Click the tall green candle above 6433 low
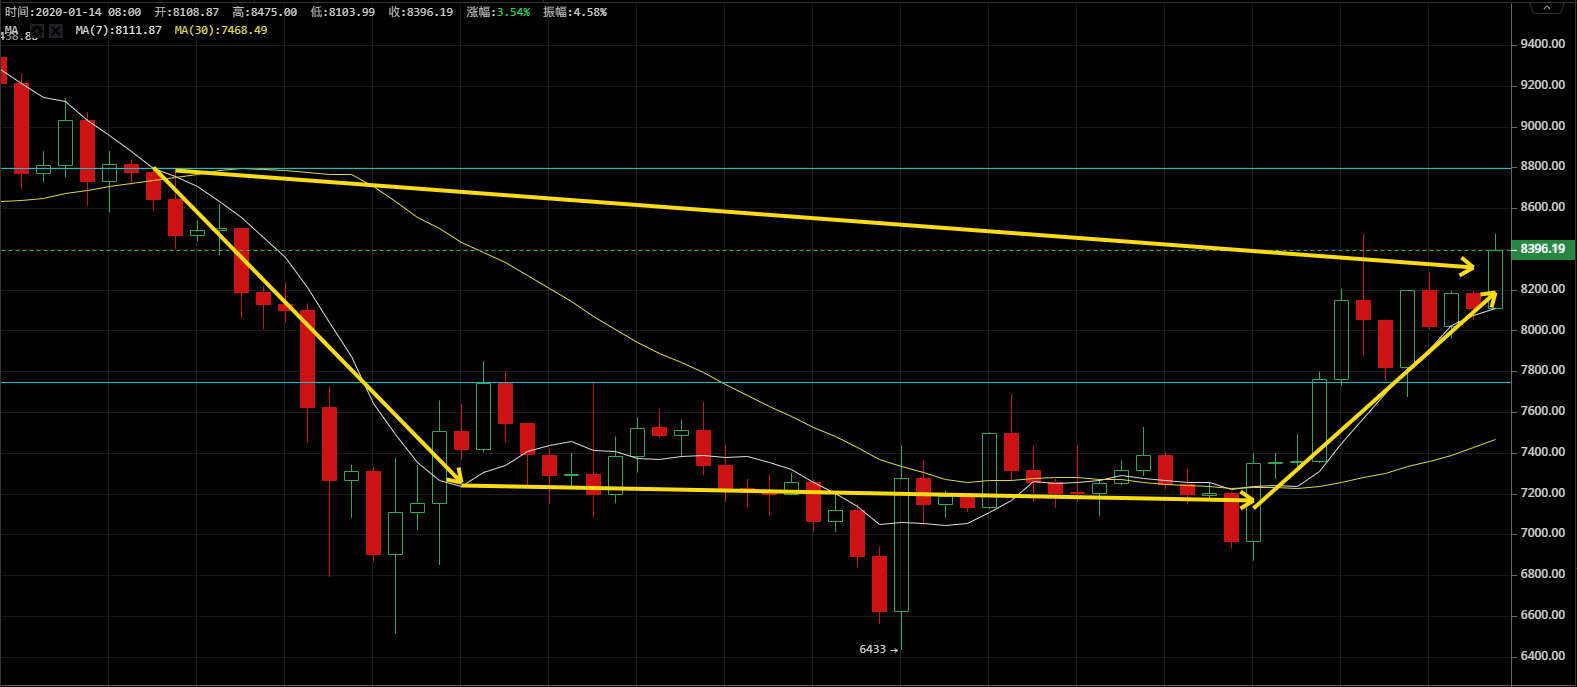1577x687 pixels. click(x=901, y=545)
